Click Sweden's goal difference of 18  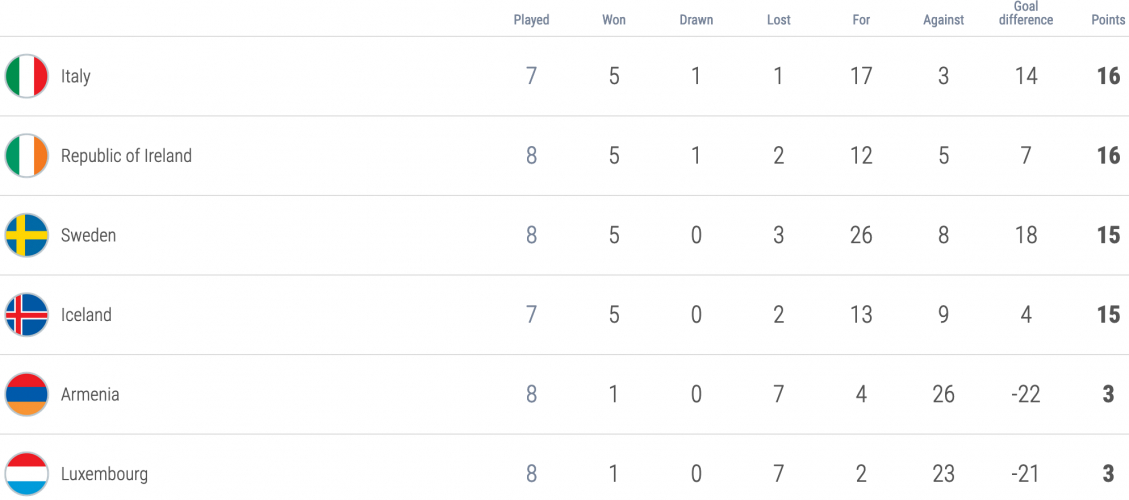(1026, 236)
